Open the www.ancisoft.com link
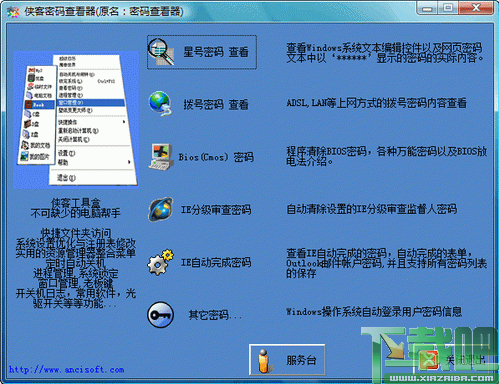The width and height of the screenshot is (499, 384). 67,369
